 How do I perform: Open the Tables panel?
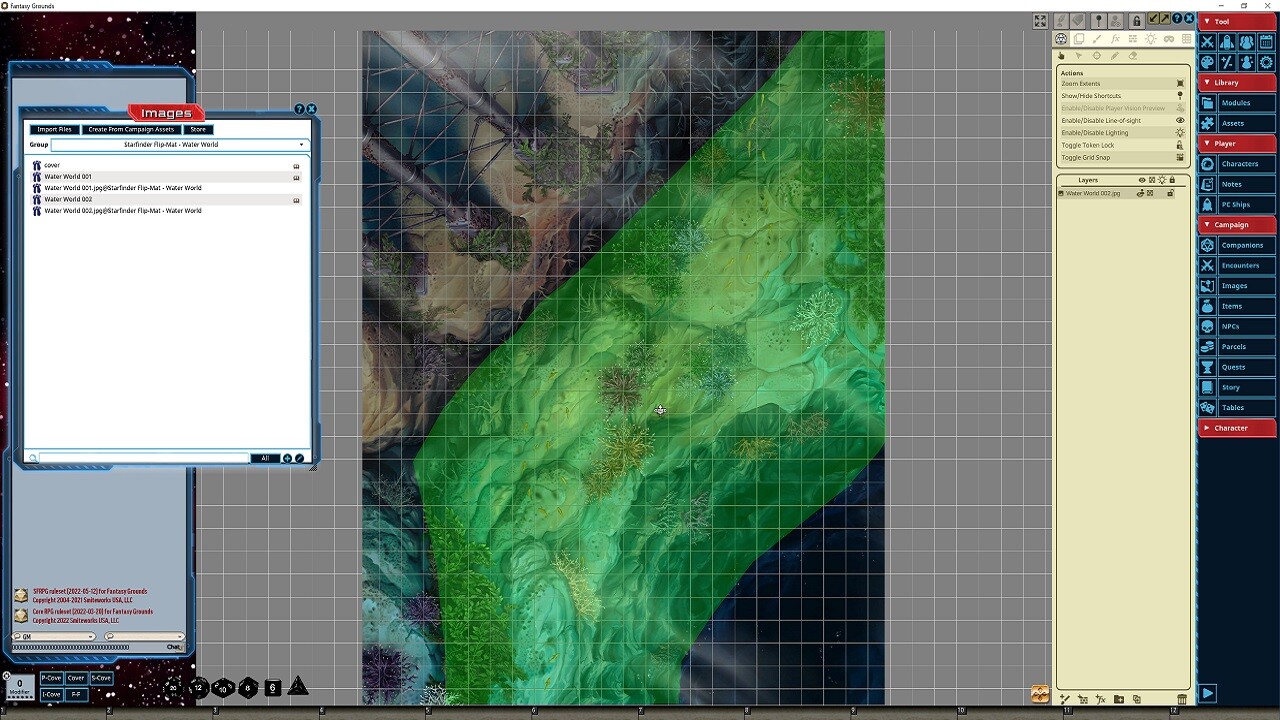[1240, 407]
